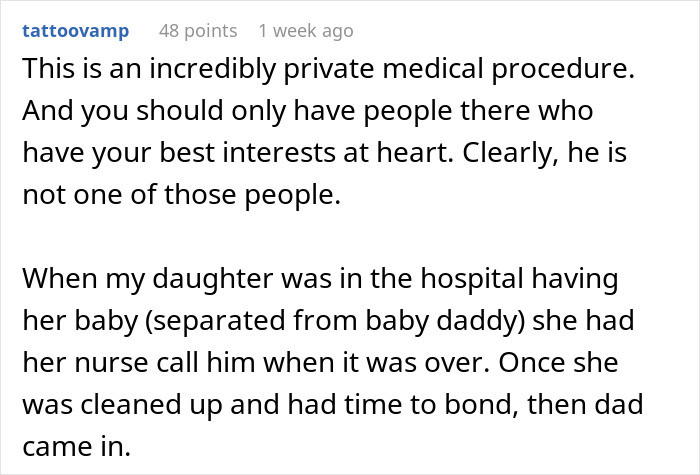Click the word 'Clearly' in the comment

coord(510,153)
